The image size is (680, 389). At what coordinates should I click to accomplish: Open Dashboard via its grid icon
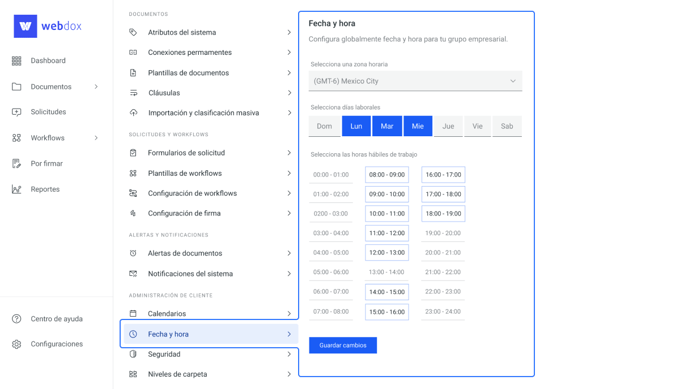[x=16, y=61]
